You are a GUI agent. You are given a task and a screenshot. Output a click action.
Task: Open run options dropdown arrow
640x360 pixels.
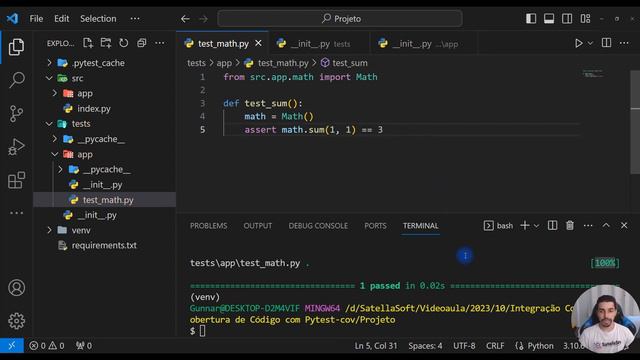click(590, 43)
